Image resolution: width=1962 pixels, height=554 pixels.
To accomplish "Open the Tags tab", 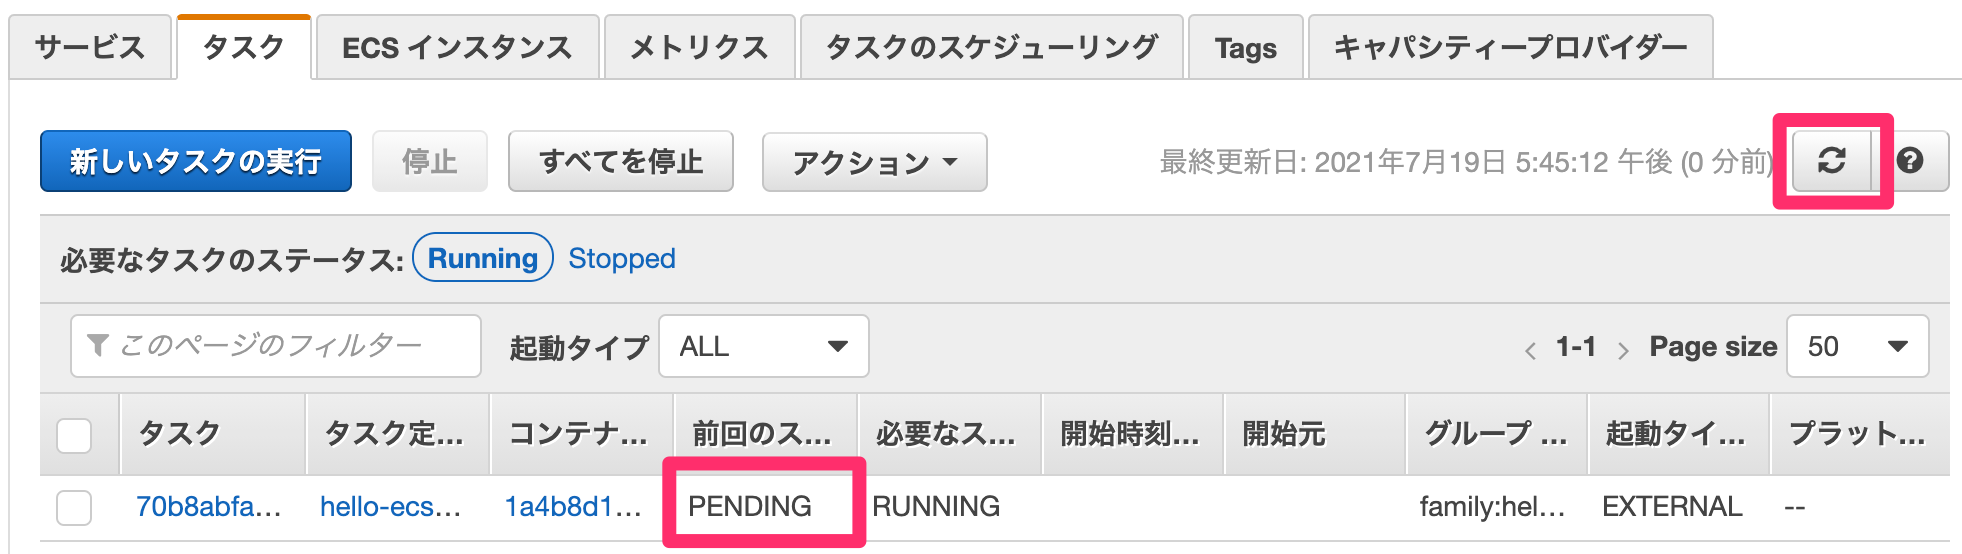I will click(1245, 48).
